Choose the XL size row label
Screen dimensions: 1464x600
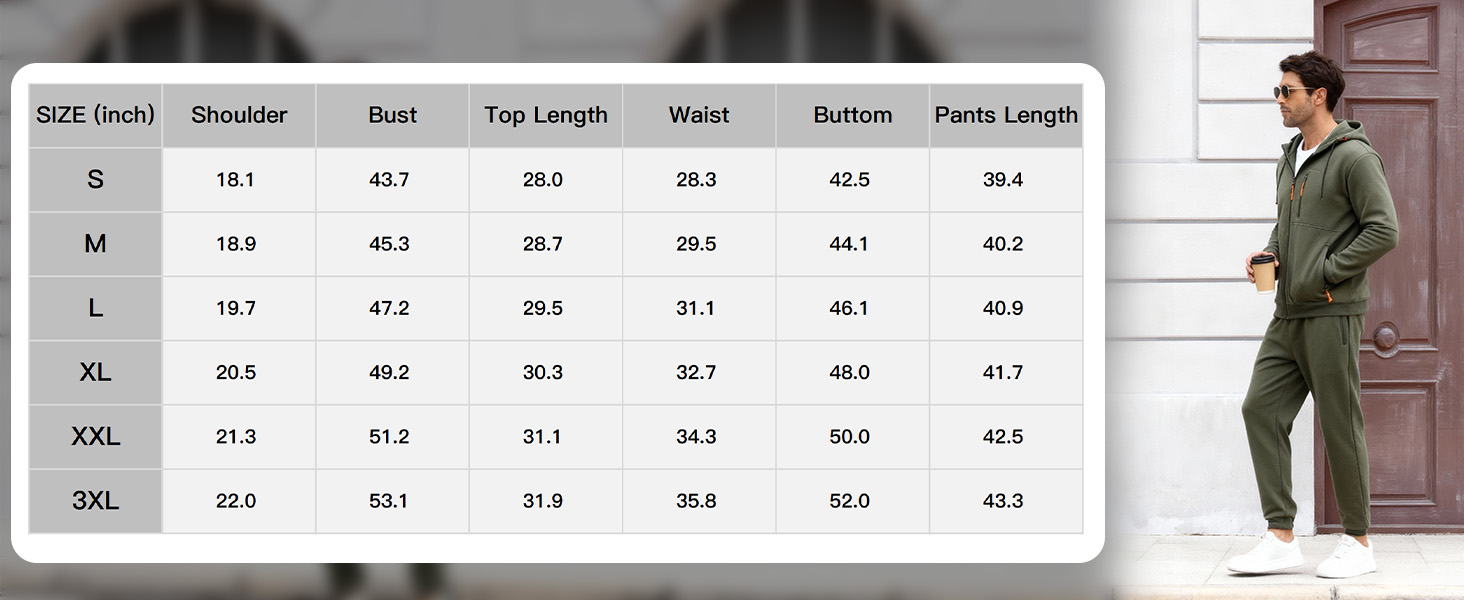(95, 372)
